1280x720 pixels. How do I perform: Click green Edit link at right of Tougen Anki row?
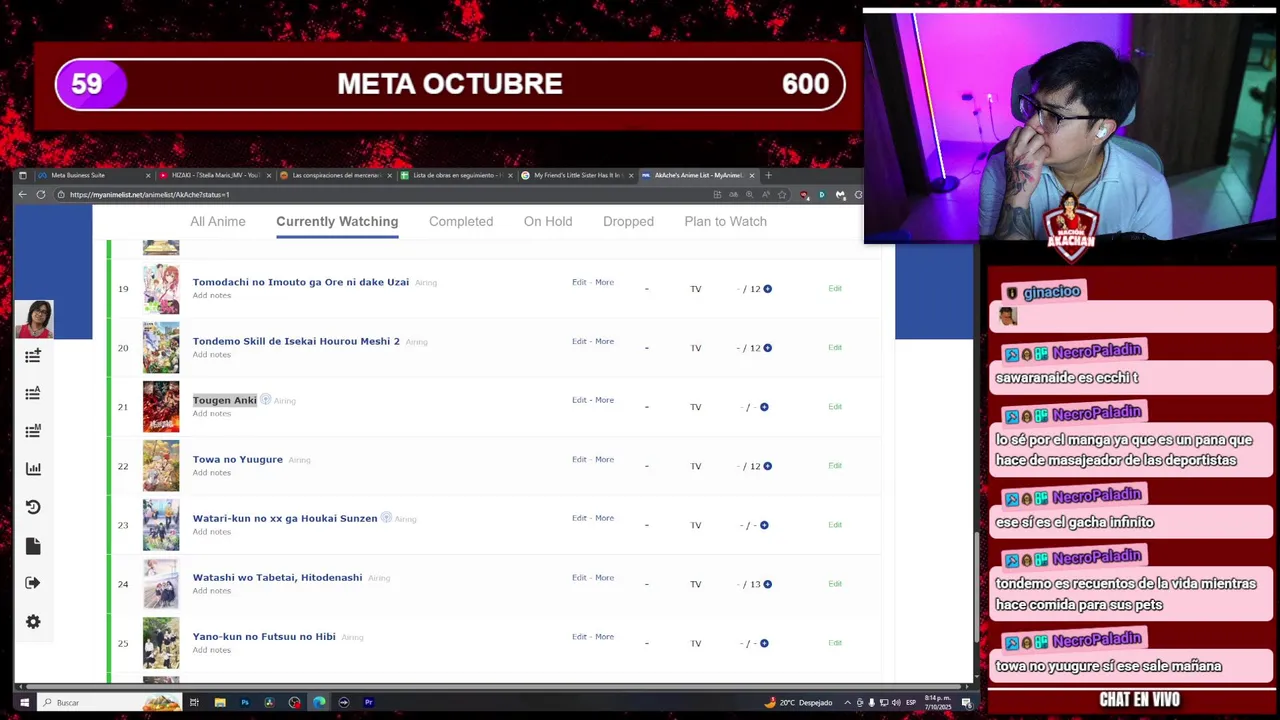pos(835,407)
